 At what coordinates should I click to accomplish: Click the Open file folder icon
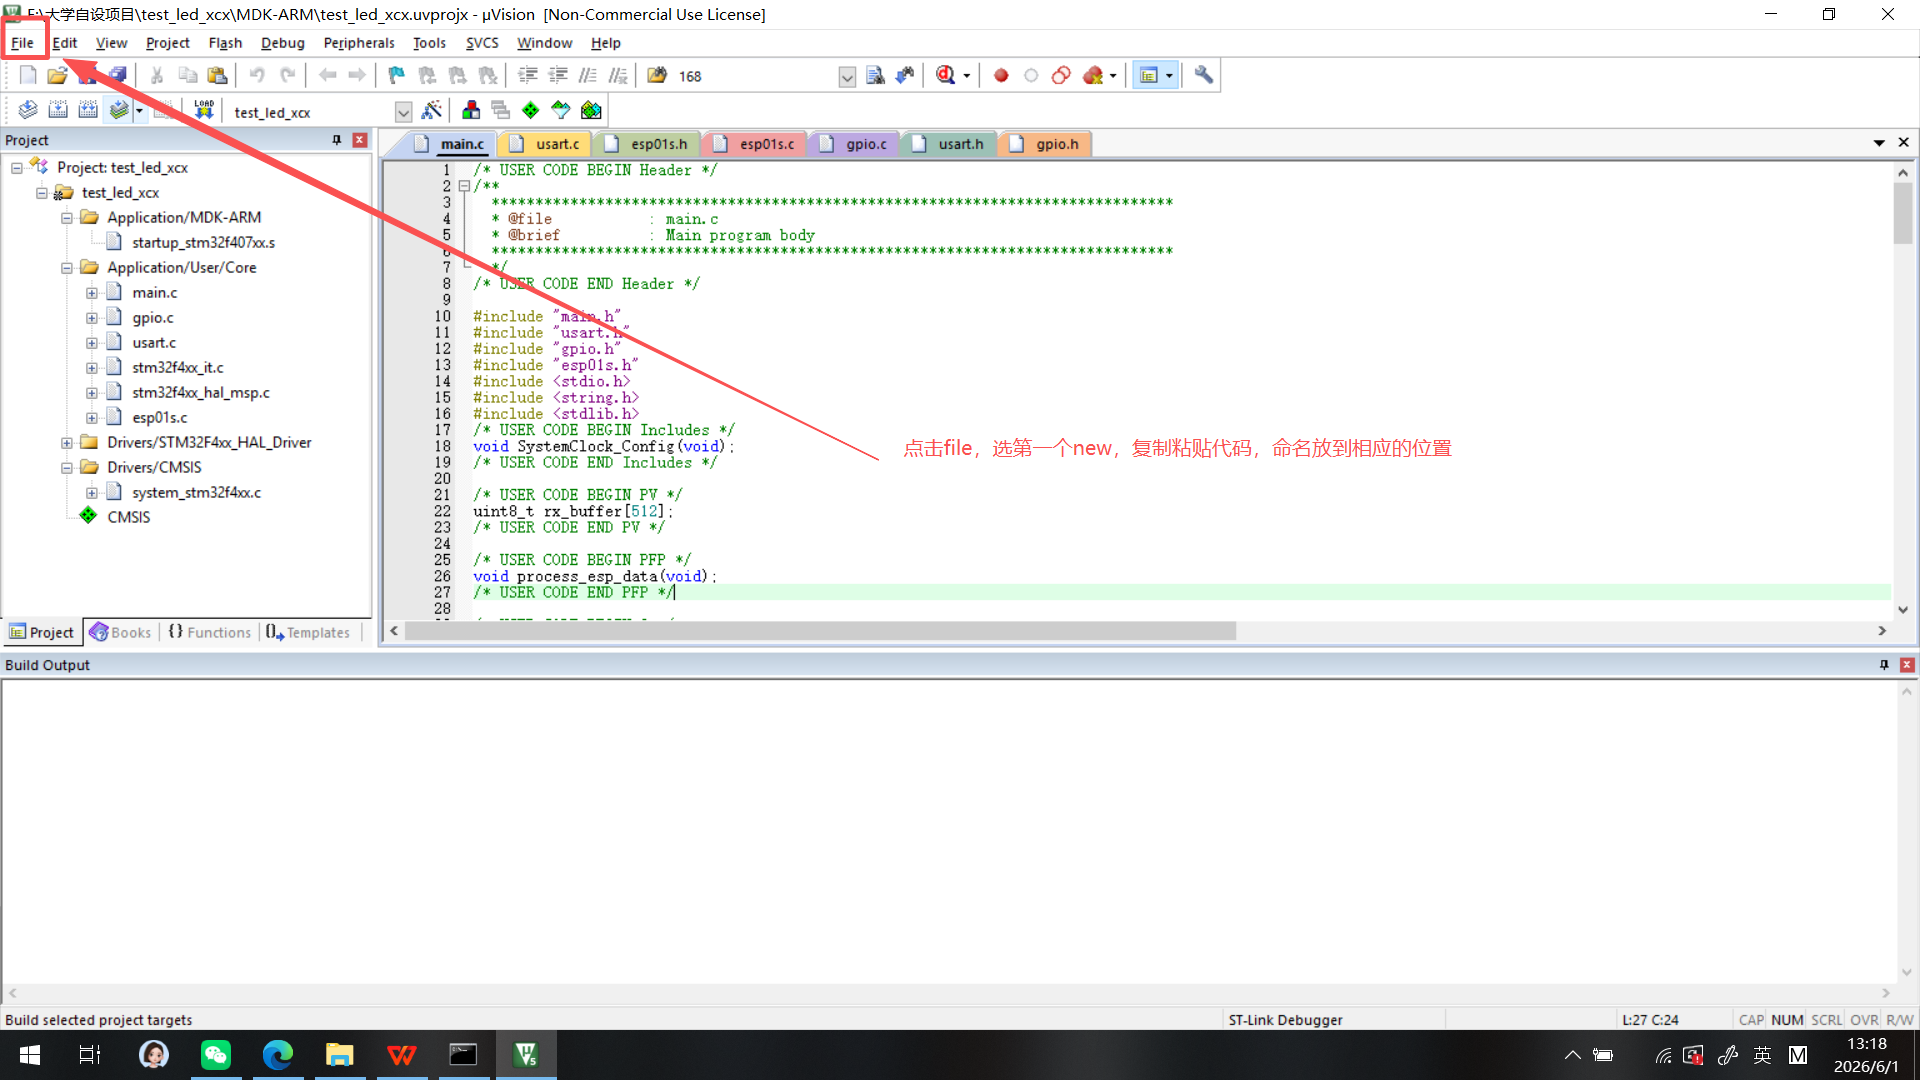pyautogui.click(x=57, y=75)
